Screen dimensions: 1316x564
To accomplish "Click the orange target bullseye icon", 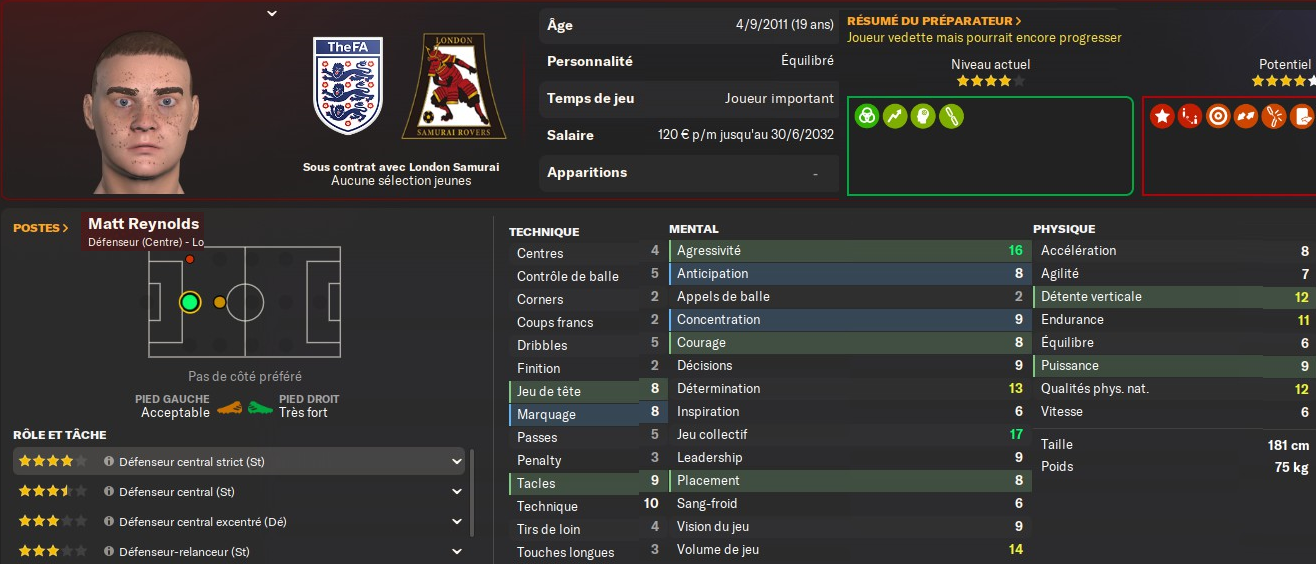I will (1218, 116).
